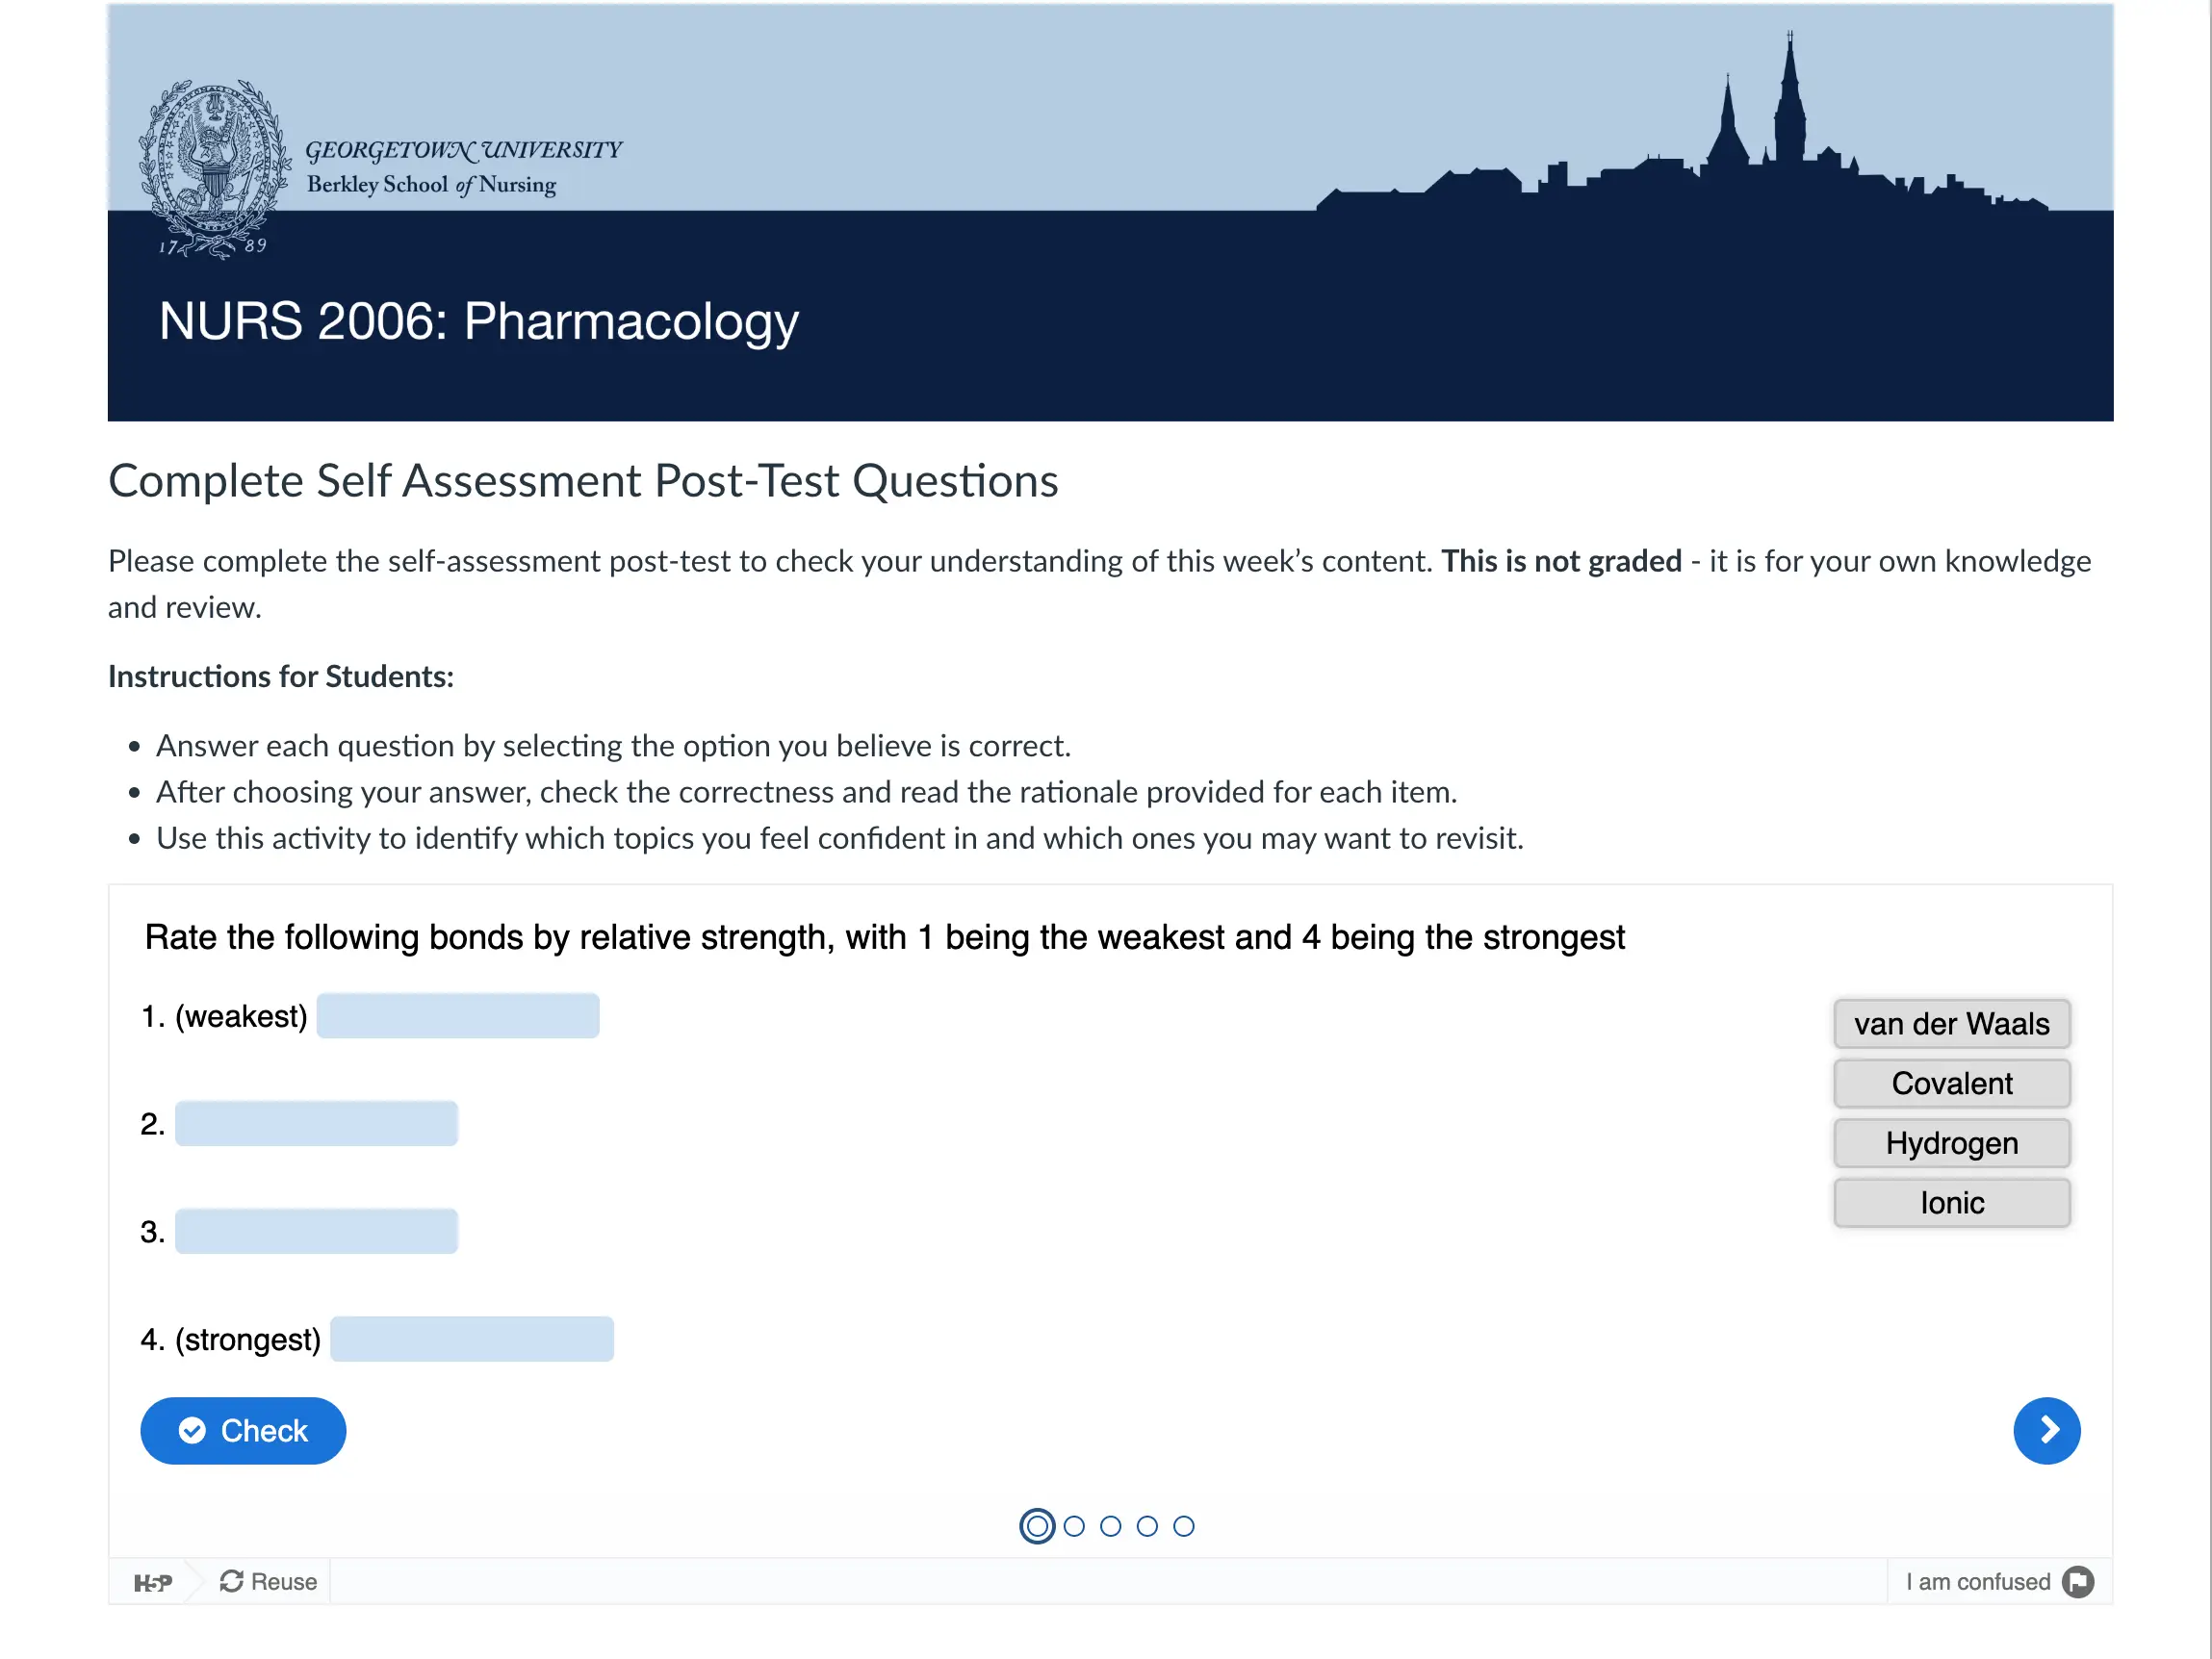Click the Reuse content link
This screenshot has width=2212, height=1659.
click(268, 1581)
